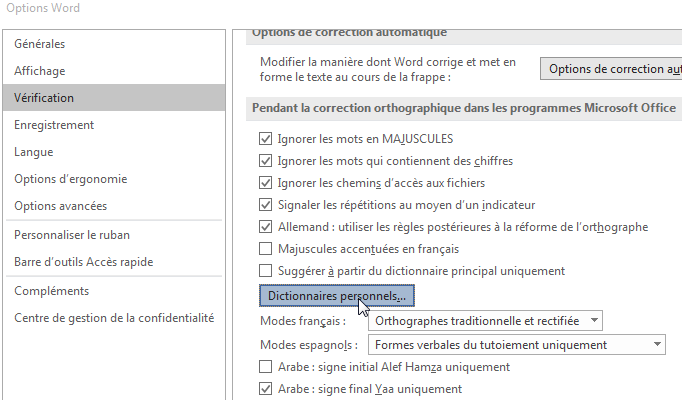Open the Générales options category
This screenshot has width=682, height=400.
[x=40, y=44]
